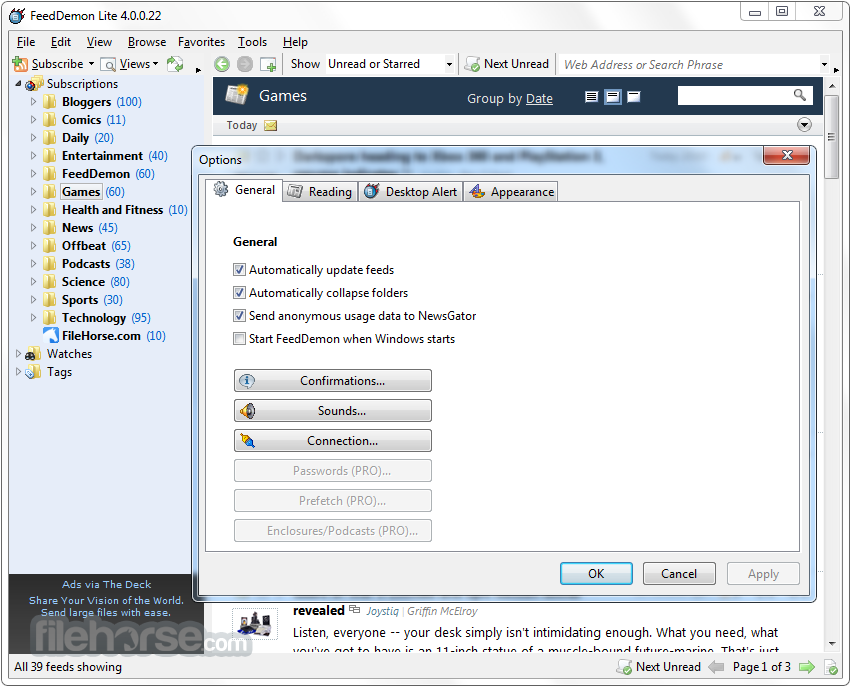Image resolution: width=851 pixels, height=687 pixels.
Task: Uncheck Automatically update feeds
Action: [x=239, y=269]
